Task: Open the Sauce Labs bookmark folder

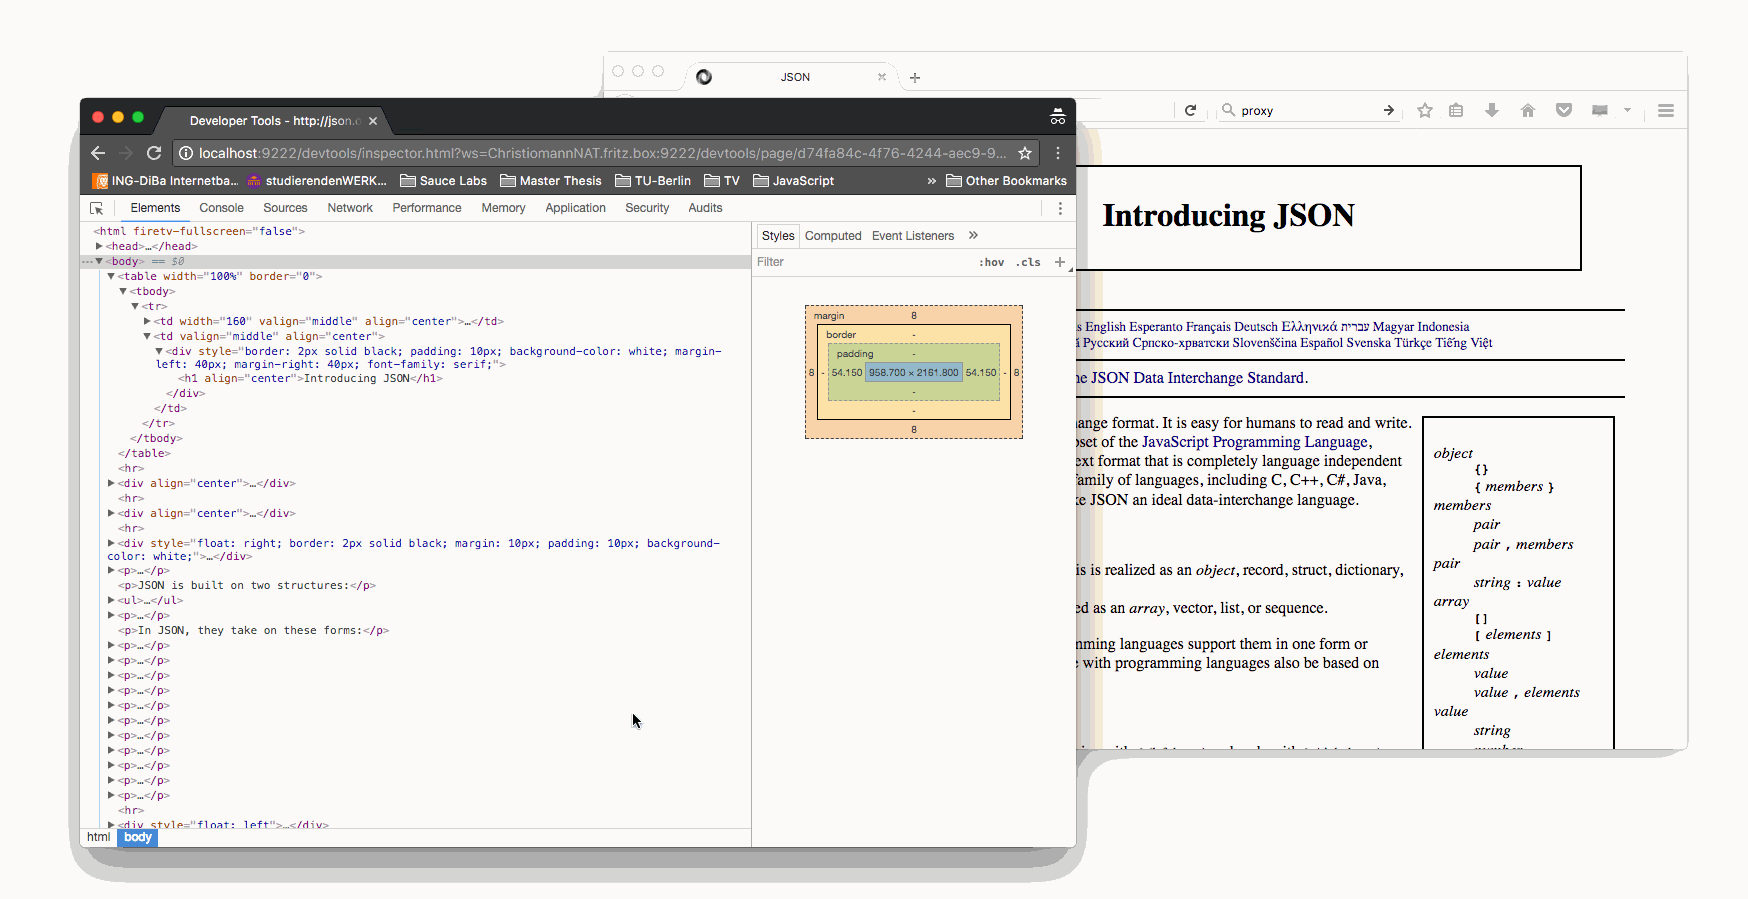Action: point(443,181)
